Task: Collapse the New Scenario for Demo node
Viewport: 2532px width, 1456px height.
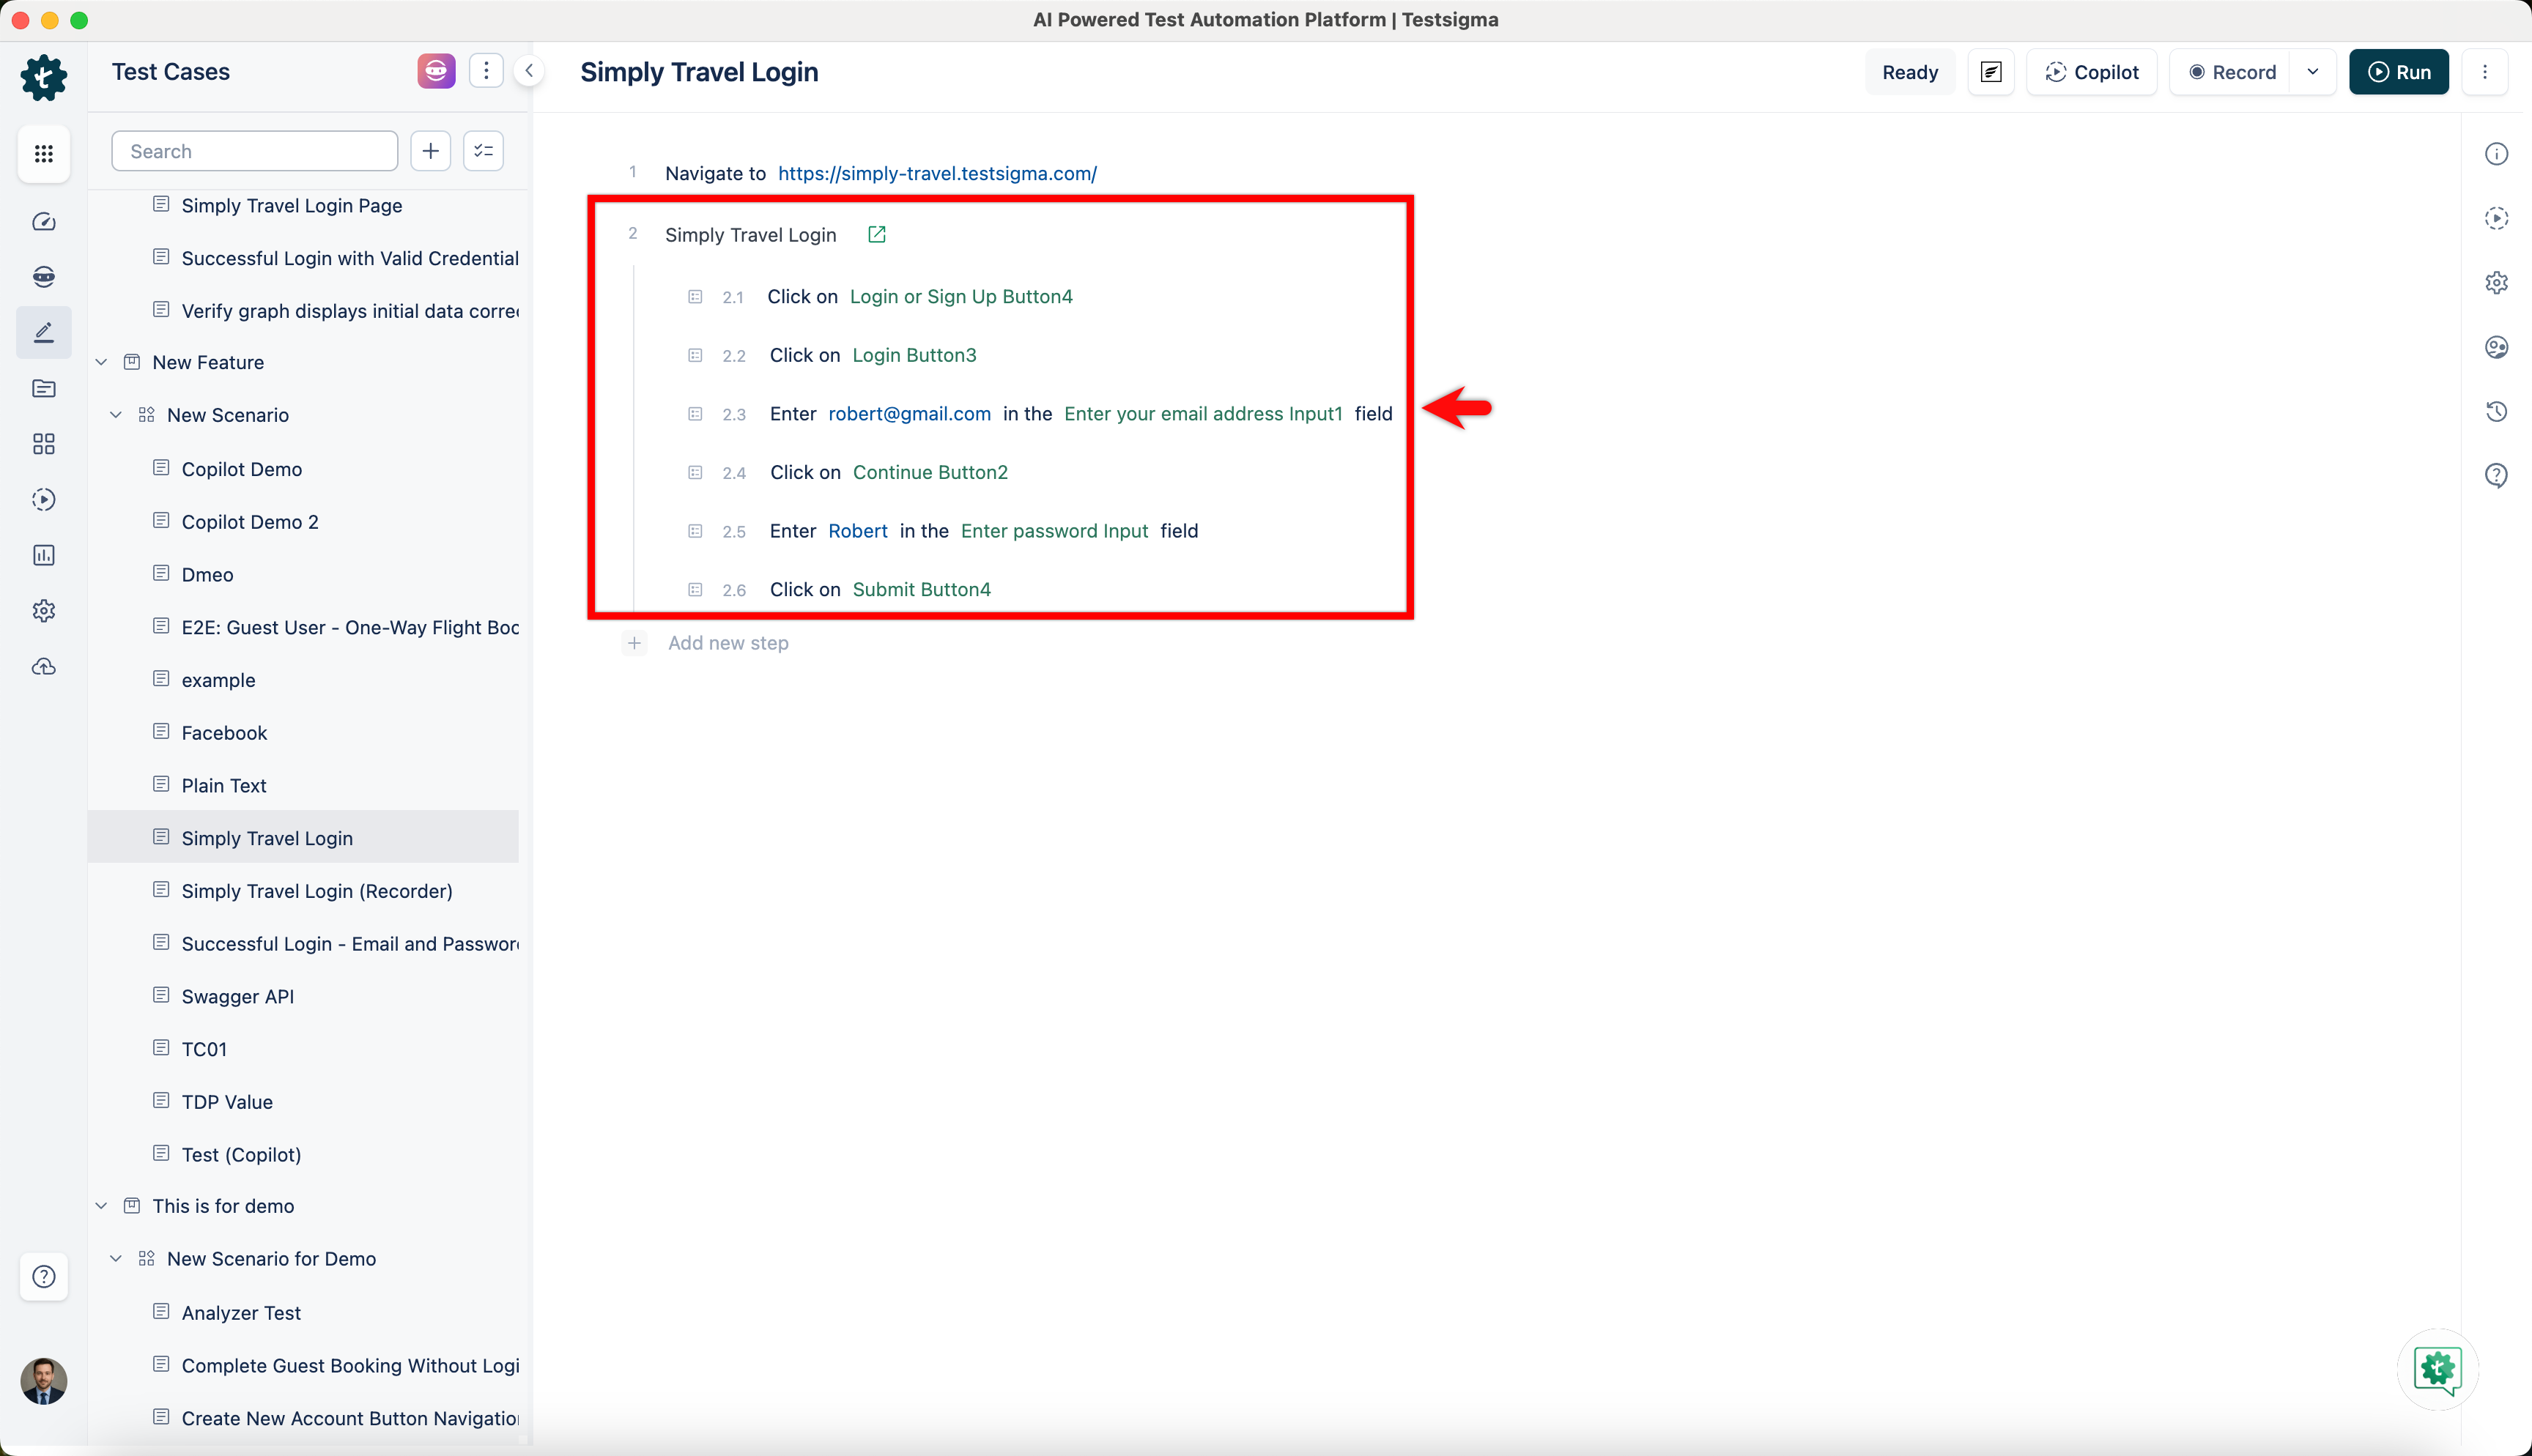Action: [116, 1259]
